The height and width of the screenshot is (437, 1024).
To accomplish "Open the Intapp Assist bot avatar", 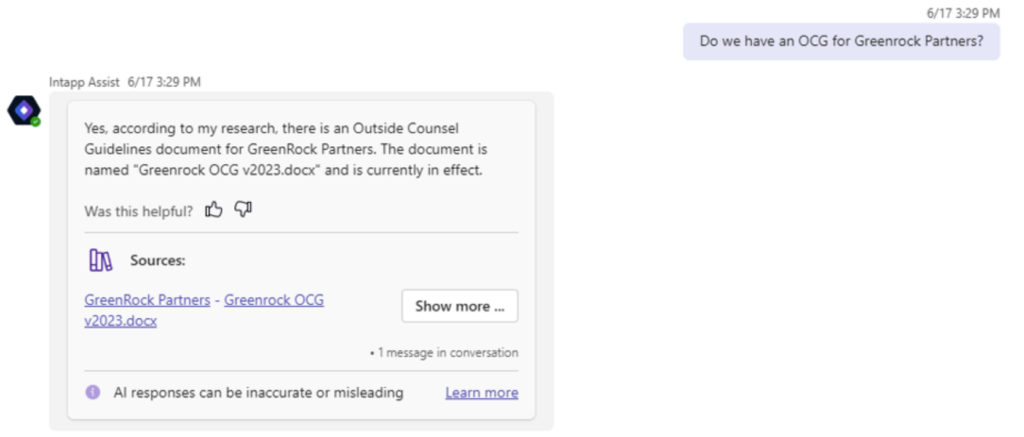I will coord(22,110).
